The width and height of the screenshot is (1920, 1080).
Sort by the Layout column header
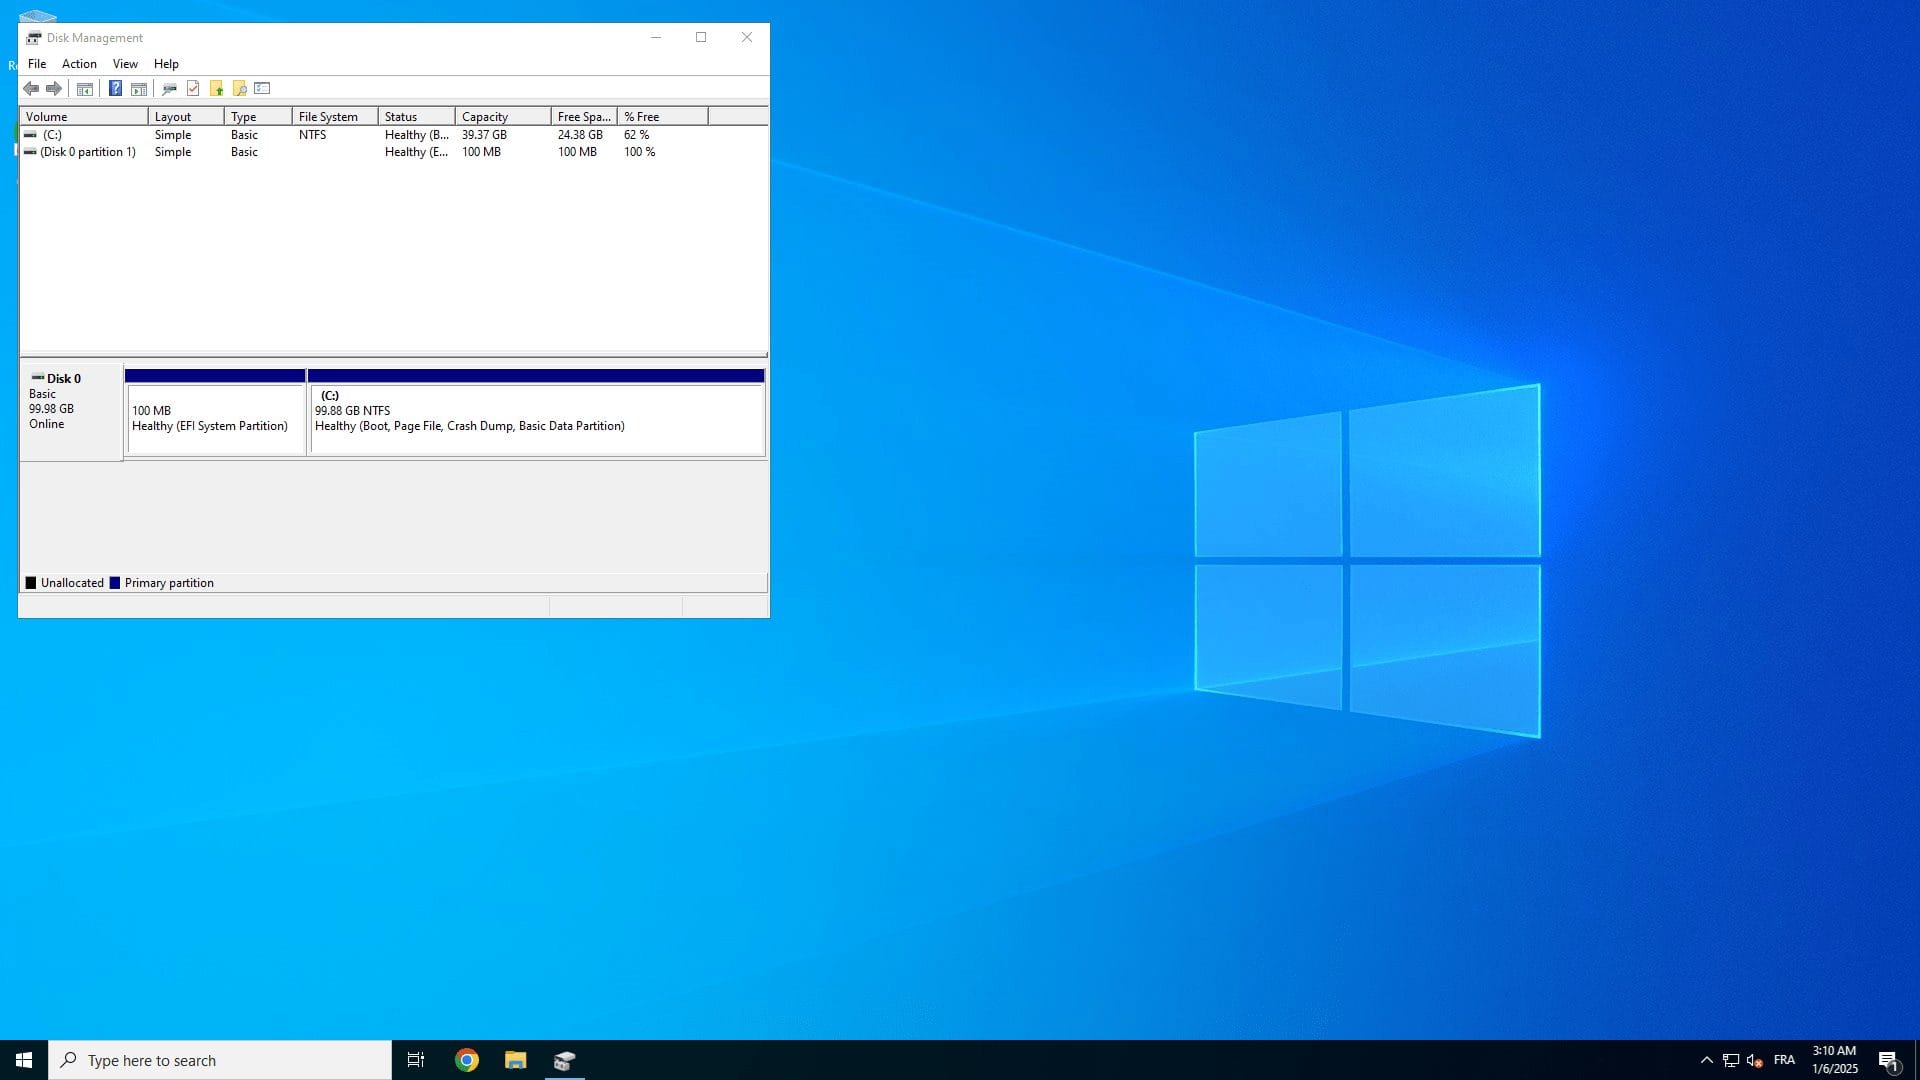point(186,117)
